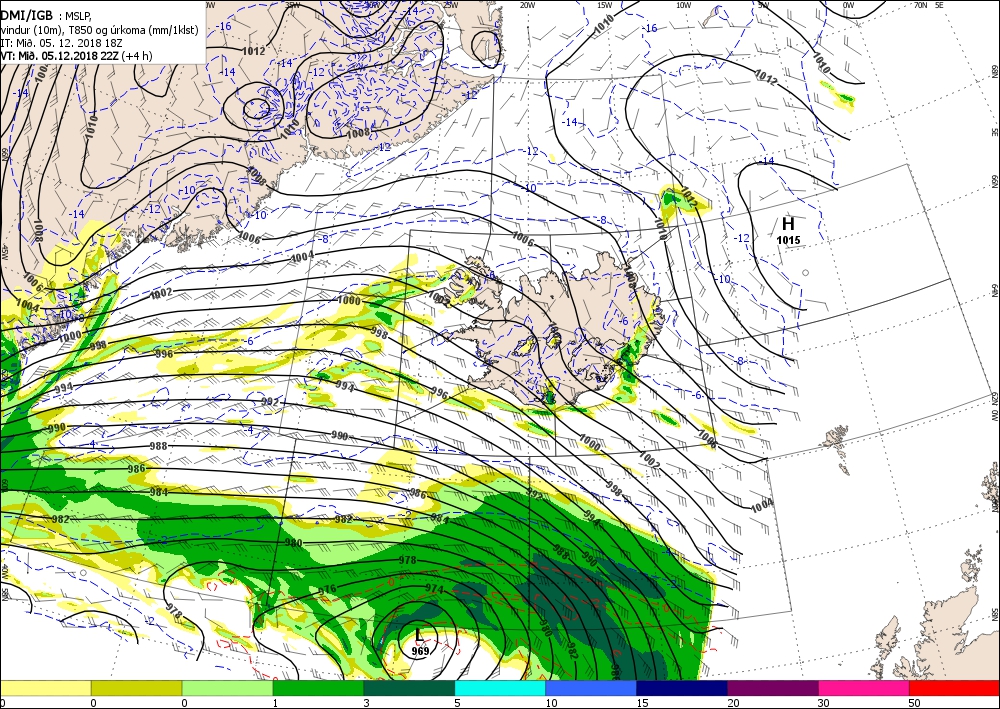
Task: Click the small station circle southeast of the H
Action: [805, 273]
